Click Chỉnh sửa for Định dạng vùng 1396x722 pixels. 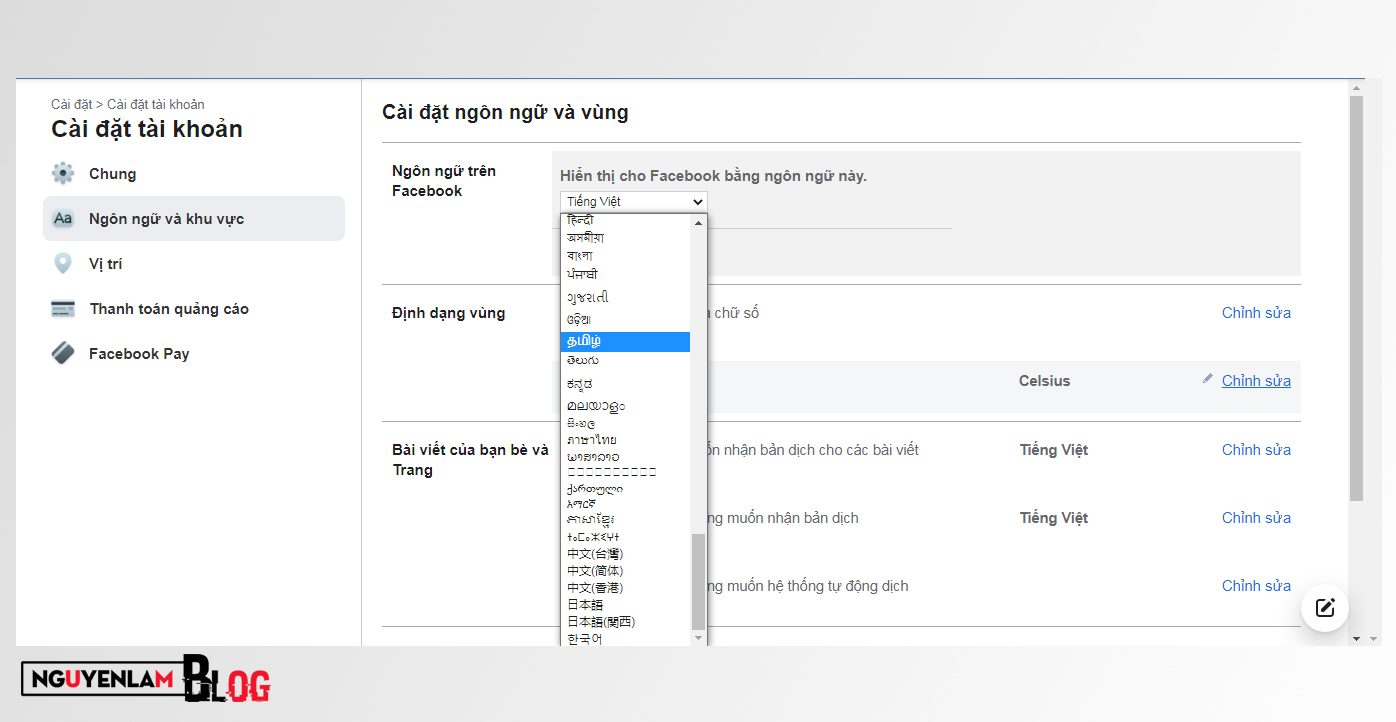coord(1256,313)
